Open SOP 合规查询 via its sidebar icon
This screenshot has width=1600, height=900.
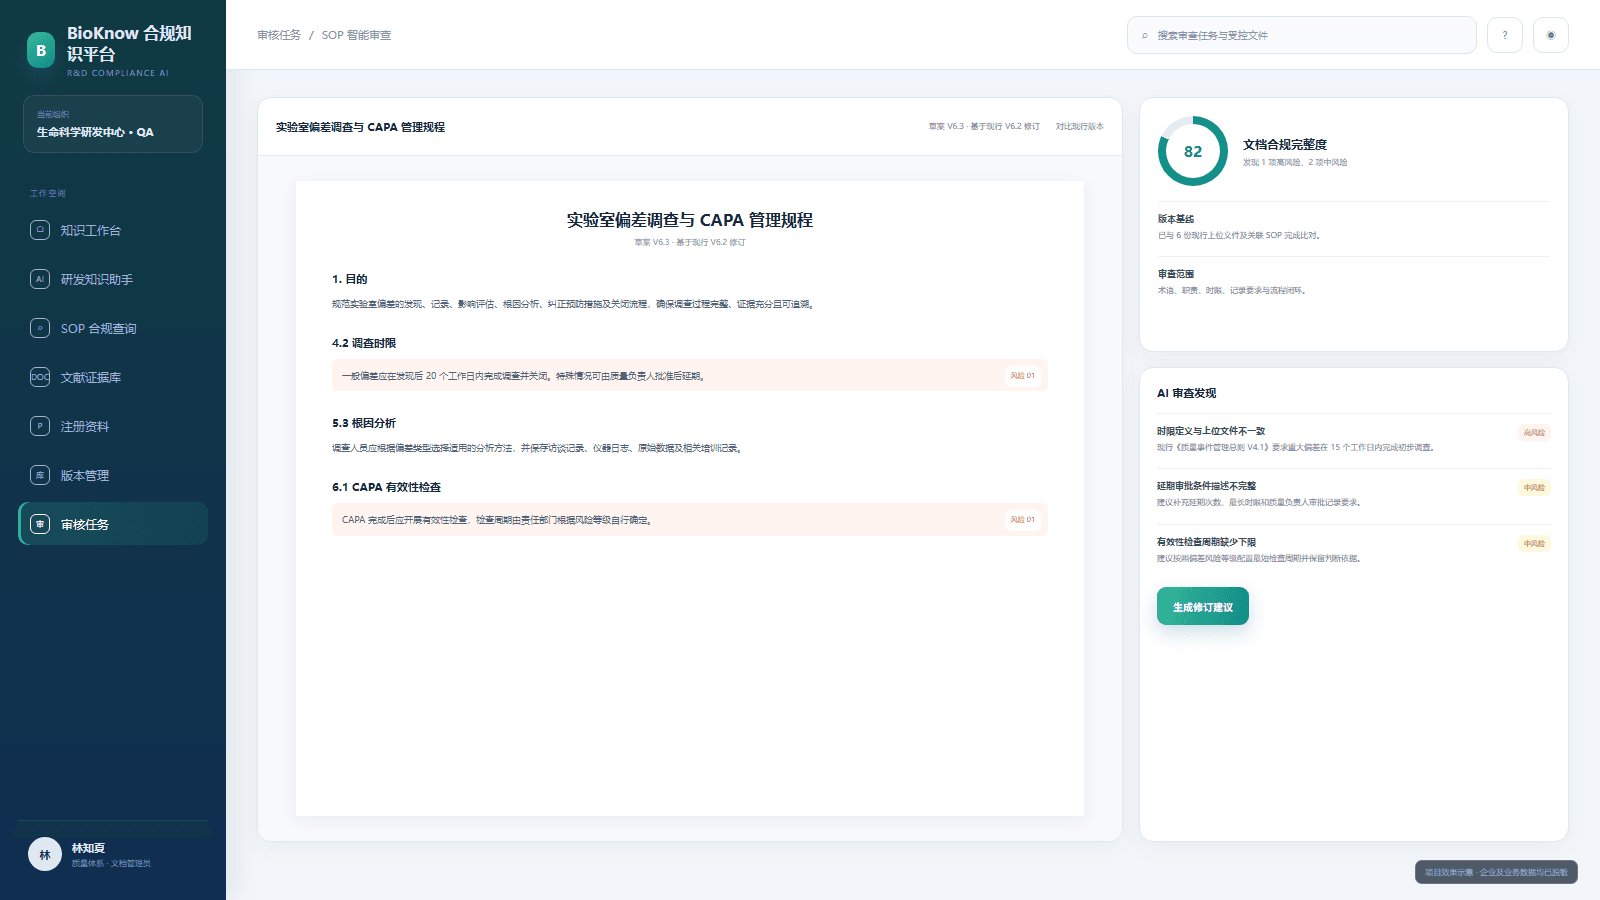point(40,328)
